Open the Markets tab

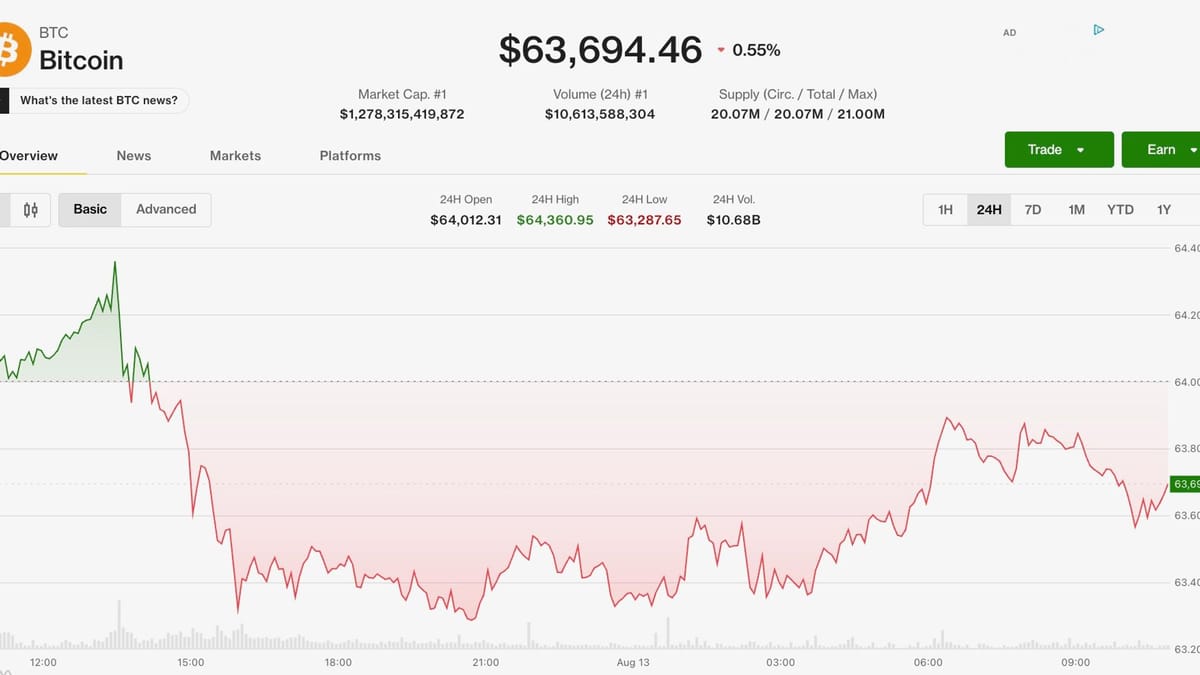(235, 156)
